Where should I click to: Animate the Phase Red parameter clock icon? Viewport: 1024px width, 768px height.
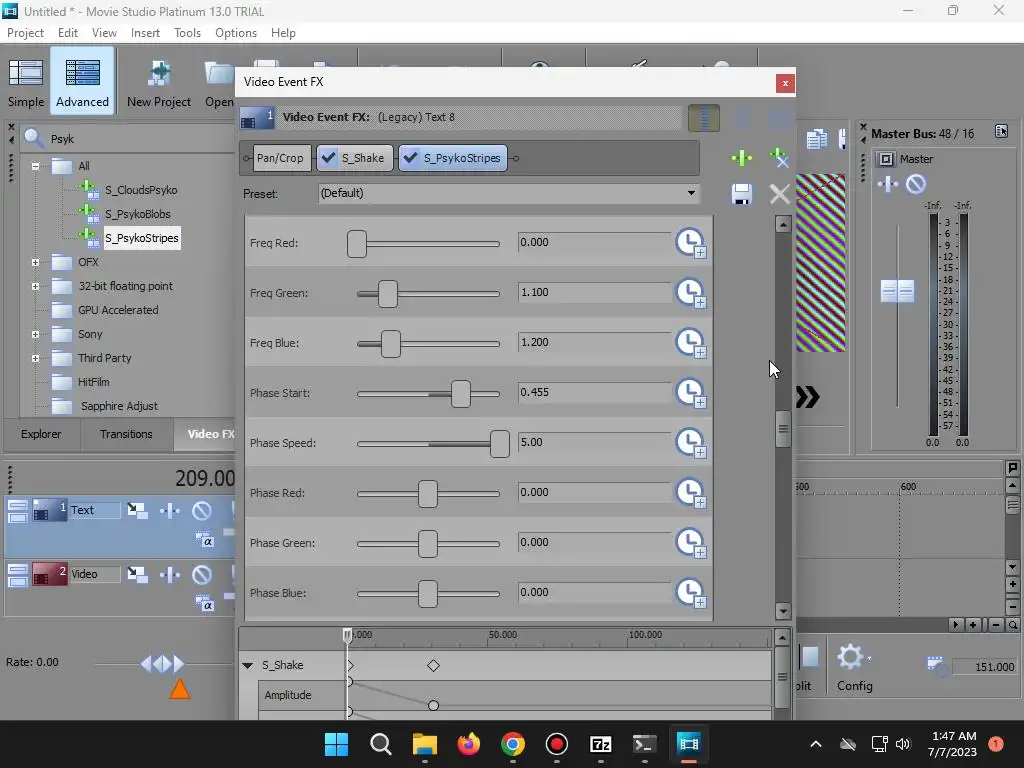[x=690, y=493]
